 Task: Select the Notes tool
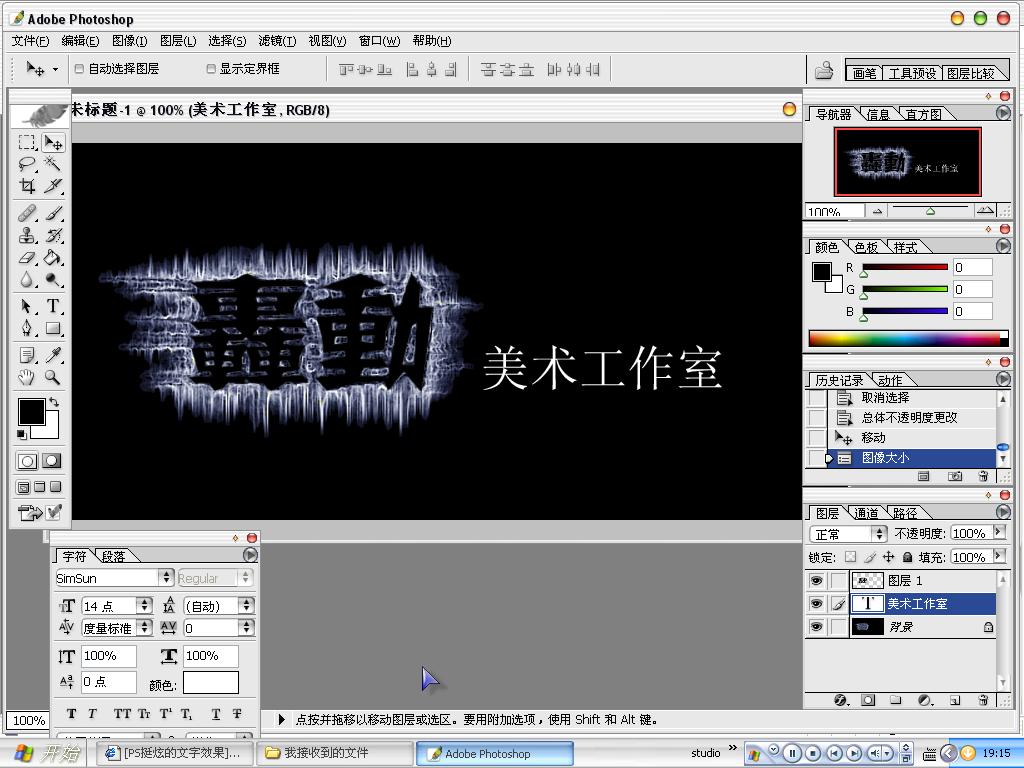tap(27, 355)
